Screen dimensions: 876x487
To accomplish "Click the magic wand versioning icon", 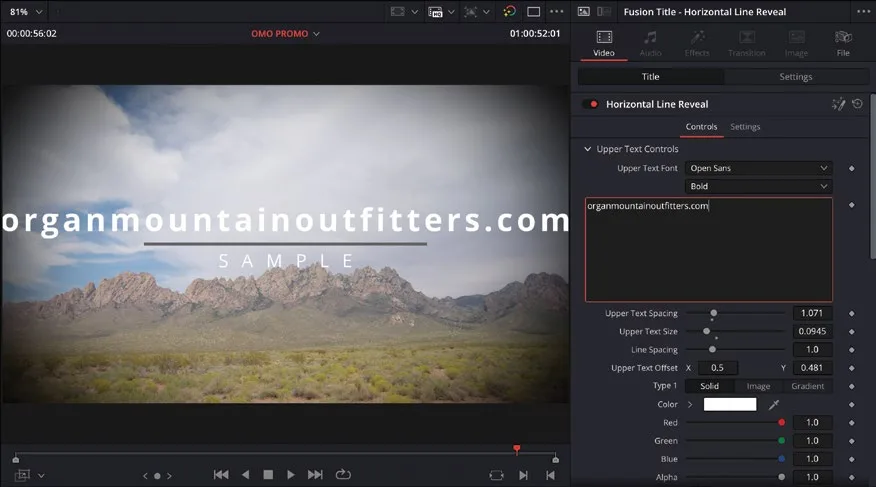I will [838, 104].
